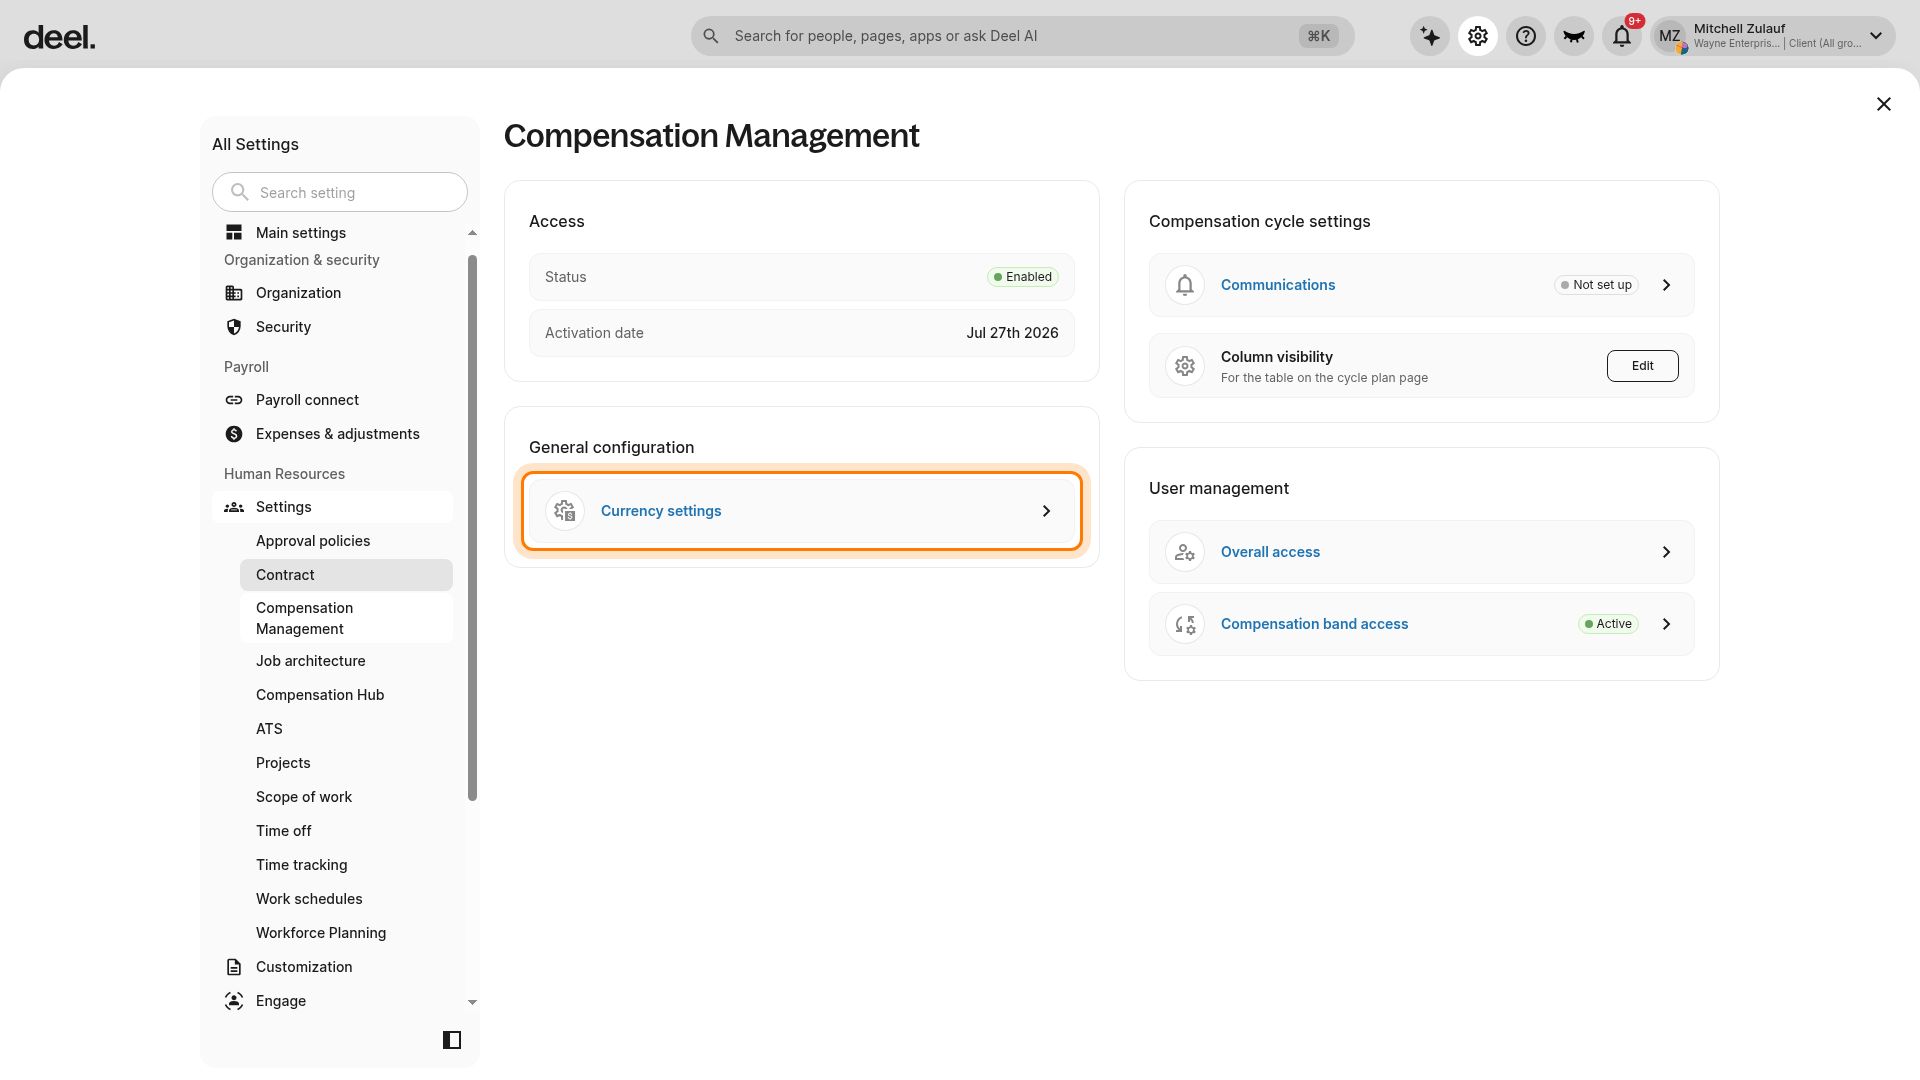Viewport: 1920px width, 1080px height.
Task: Expand the Compensation band access chevron
Action: (1667, 624)
